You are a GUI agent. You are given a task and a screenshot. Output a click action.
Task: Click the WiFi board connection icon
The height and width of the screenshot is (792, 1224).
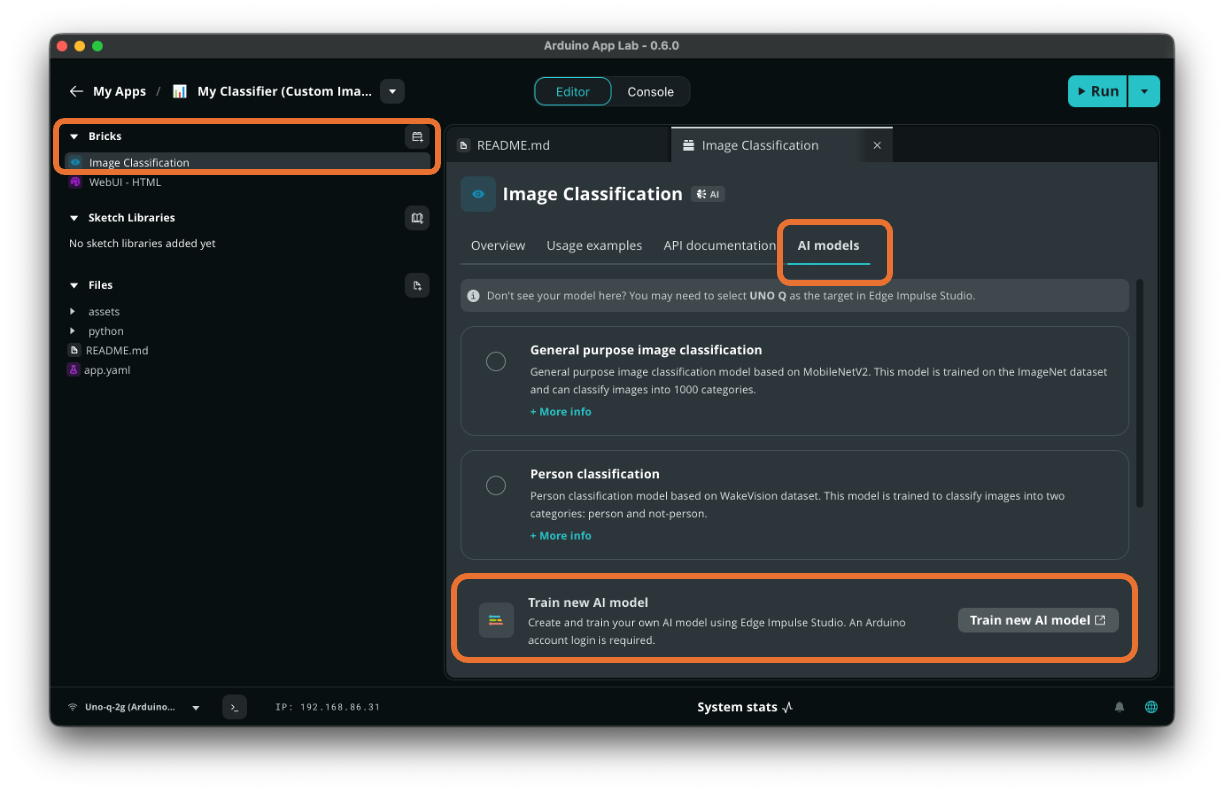coord(73,707)
